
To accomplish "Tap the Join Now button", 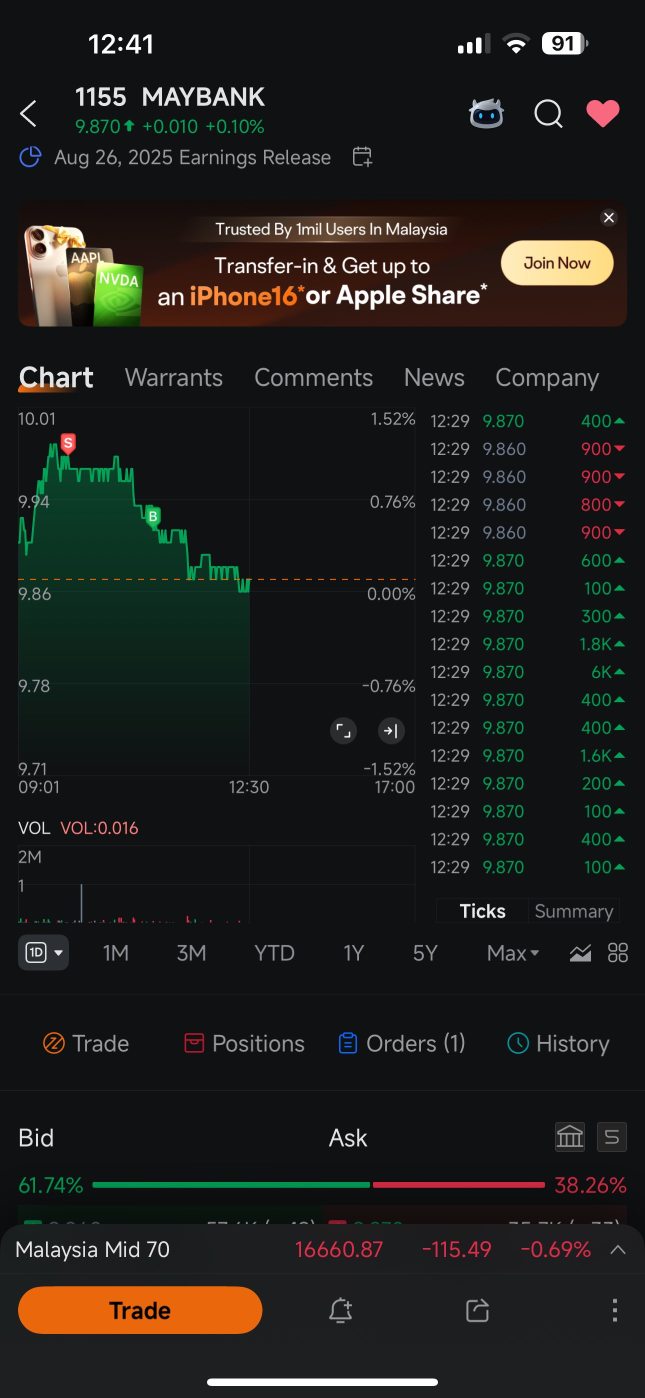I will 557,263.
